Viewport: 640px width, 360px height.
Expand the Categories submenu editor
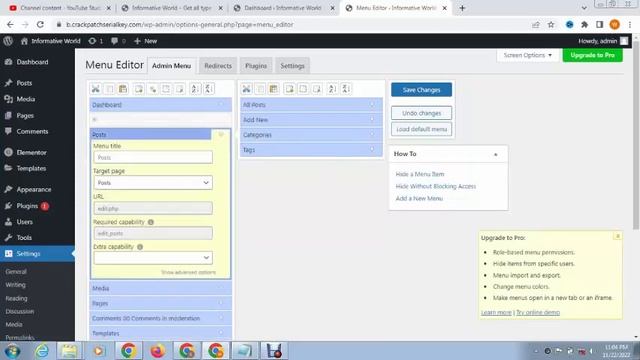click(x=372, y=134)
